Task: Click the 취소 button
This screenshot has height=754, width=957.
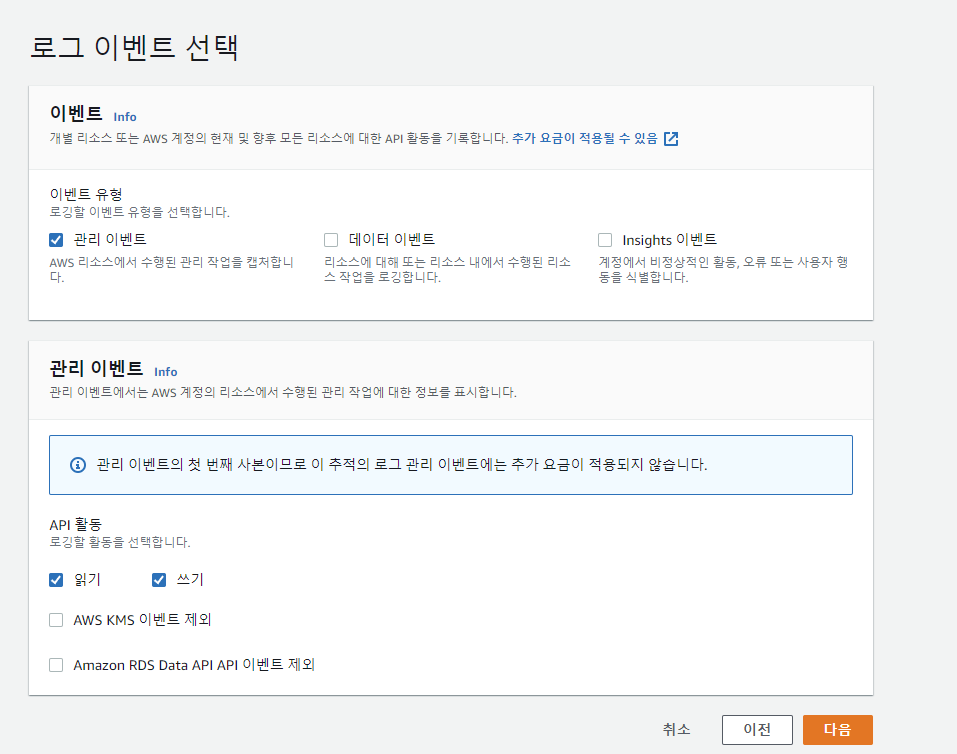Action: [x=676, y=730]
